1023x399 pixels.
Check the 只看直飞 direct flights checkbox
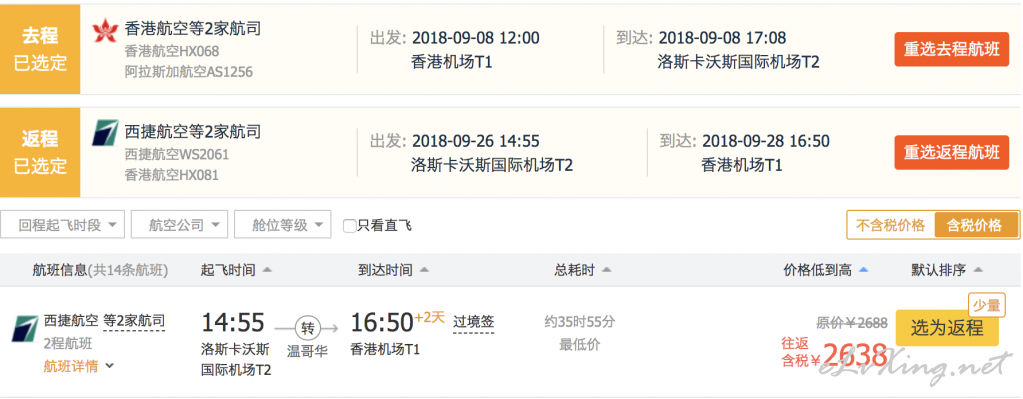tap(350, 226)
